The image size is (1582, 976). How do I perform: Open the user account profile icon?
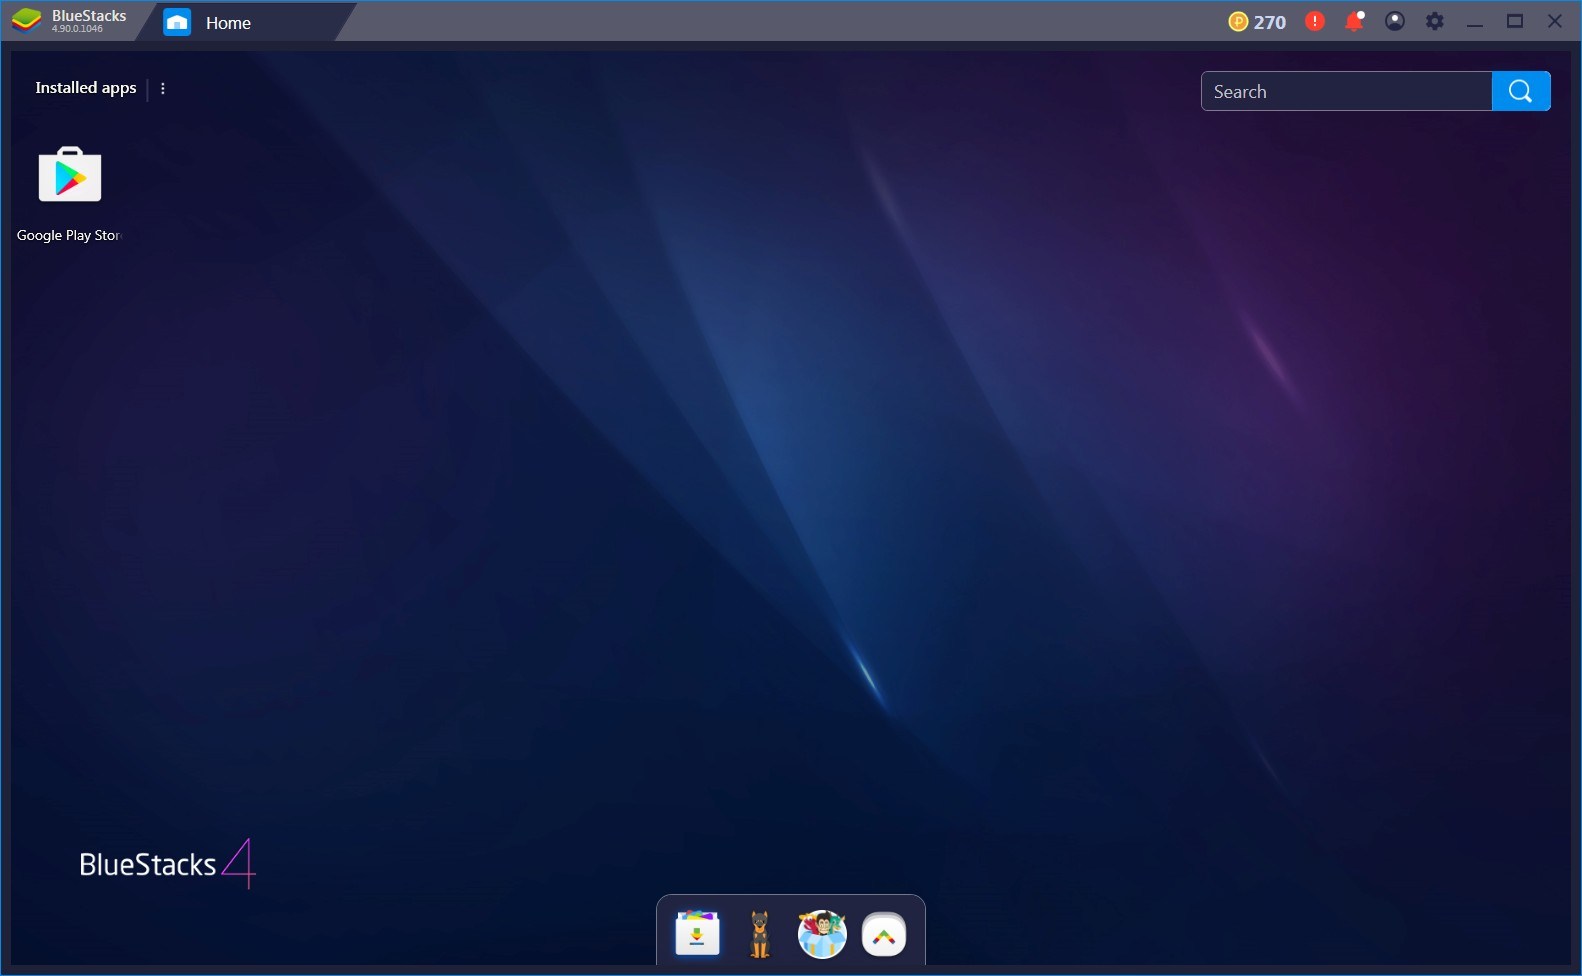click(x=1395, y=21)
